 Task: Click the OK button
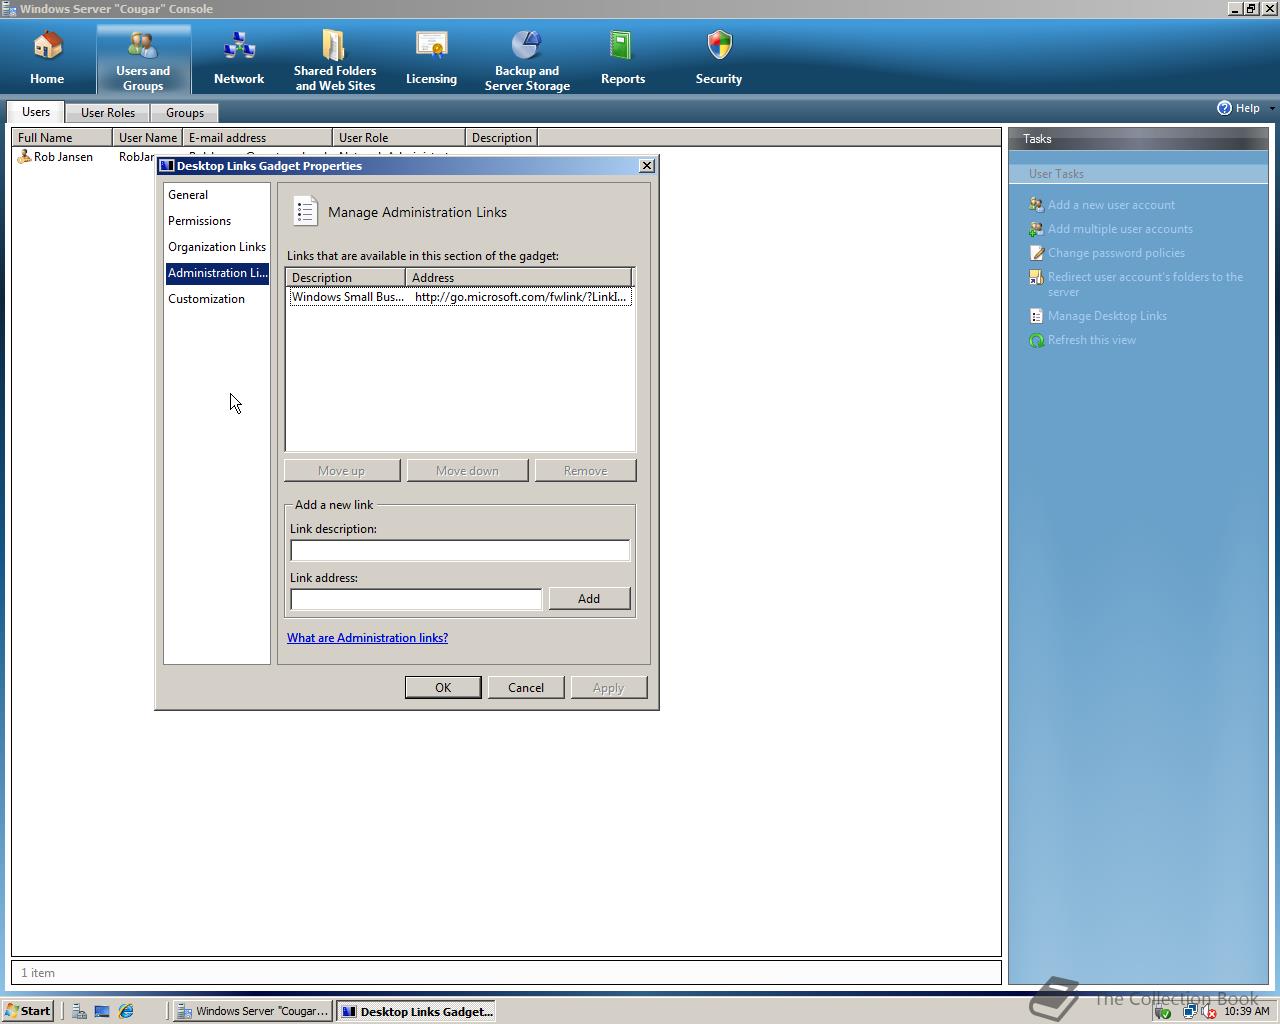tap(443, 688)
